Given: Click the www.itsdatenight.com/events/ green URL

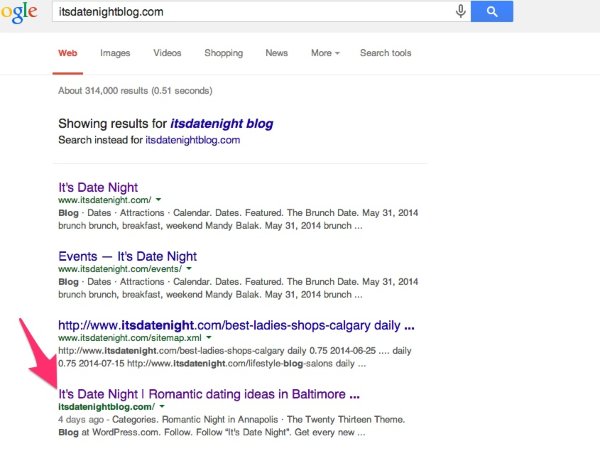Looking at the screenshot, I should (x=120, y=269).
